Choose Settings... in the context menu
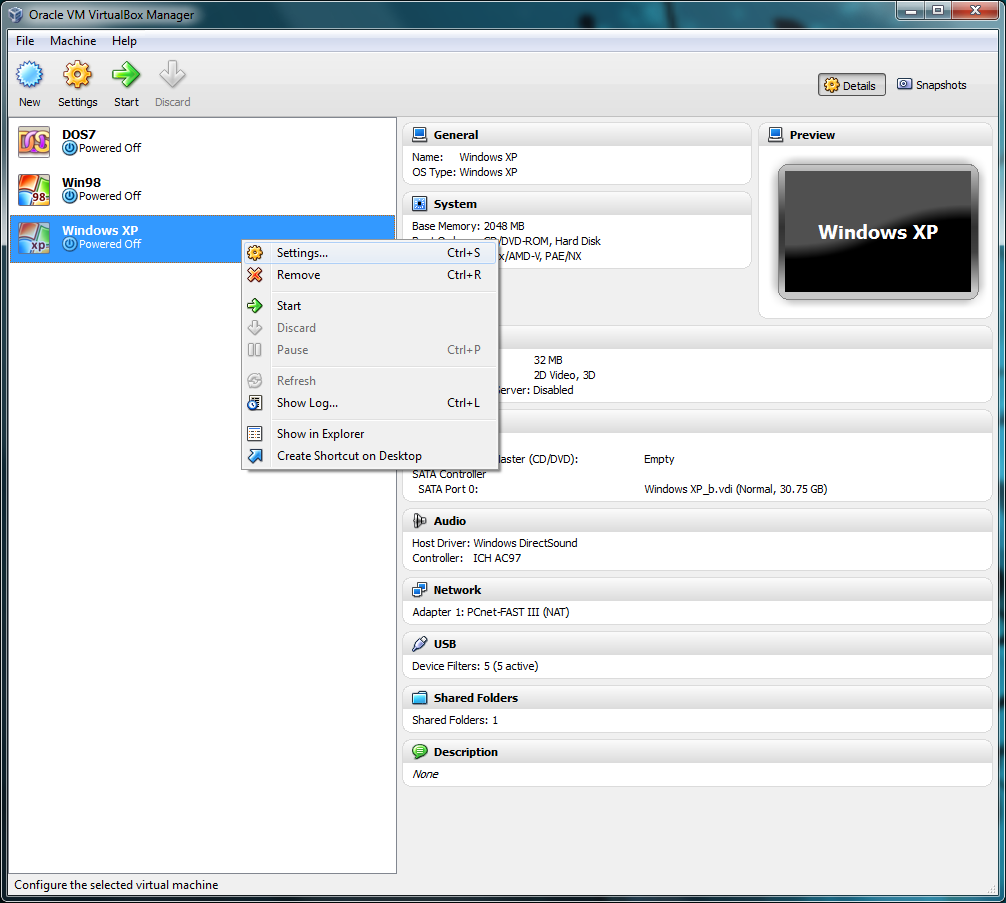The height and width of the screenshot is (903, 1006). point(370,253)
